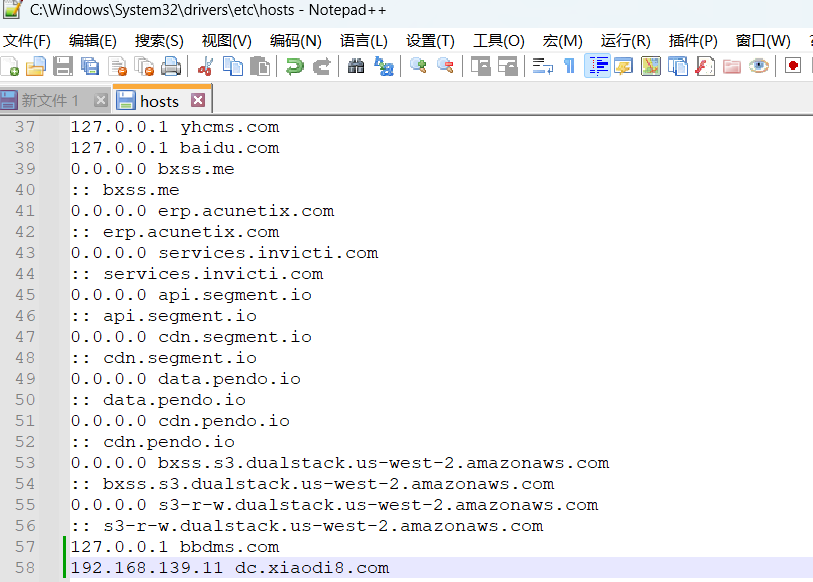This screenshot has height=582, width=813.
Task: Click line number 37 in the margin
Action: (x=25, y=127)
